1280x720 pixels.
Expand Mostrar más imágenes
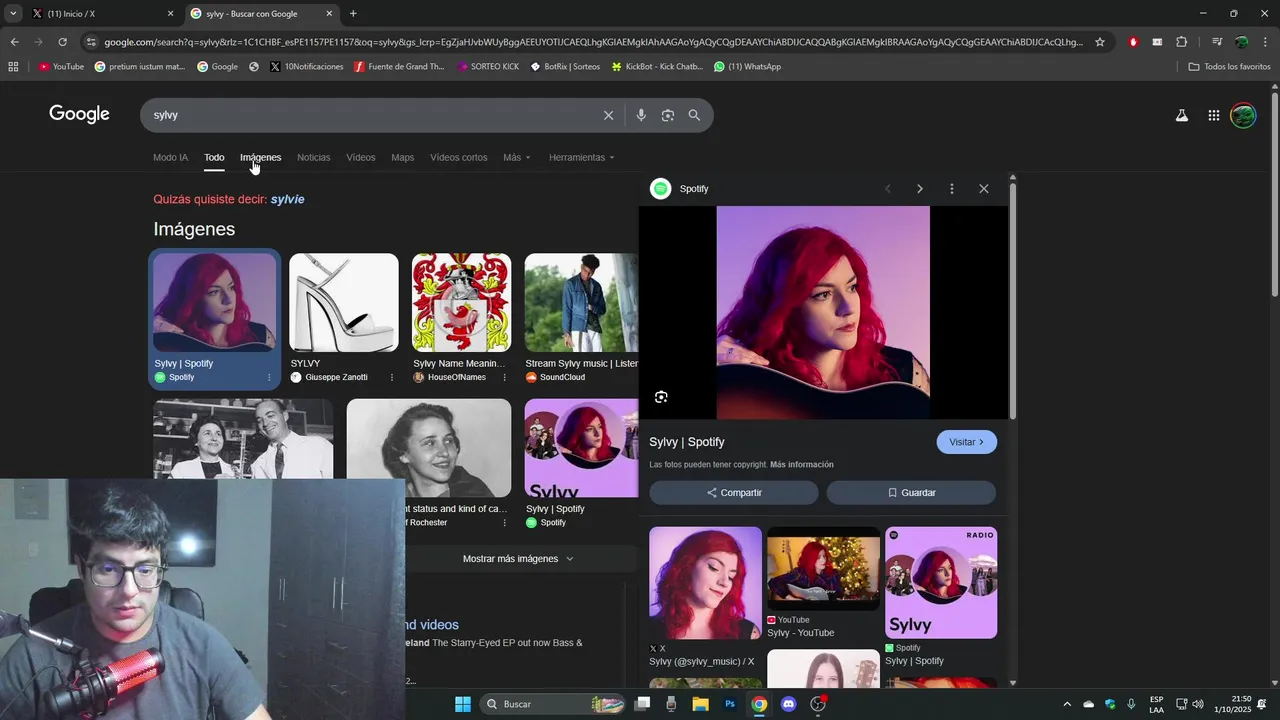pyautogui.click(x=518, y=559)
